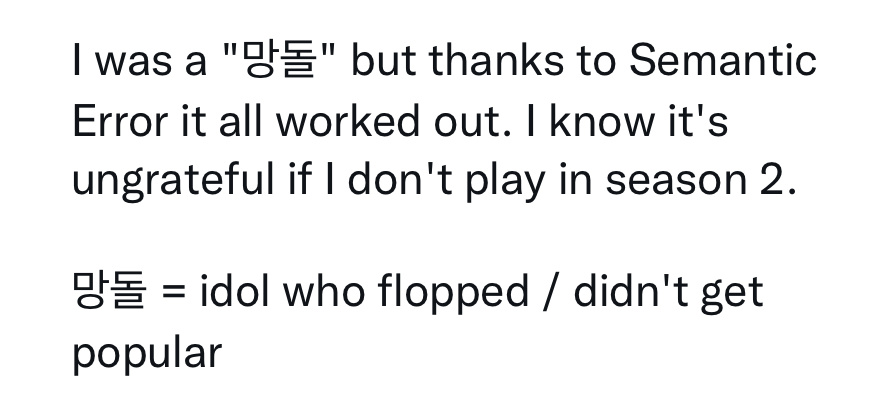Click the word "popular" on the last line

(x=148, y=354)
